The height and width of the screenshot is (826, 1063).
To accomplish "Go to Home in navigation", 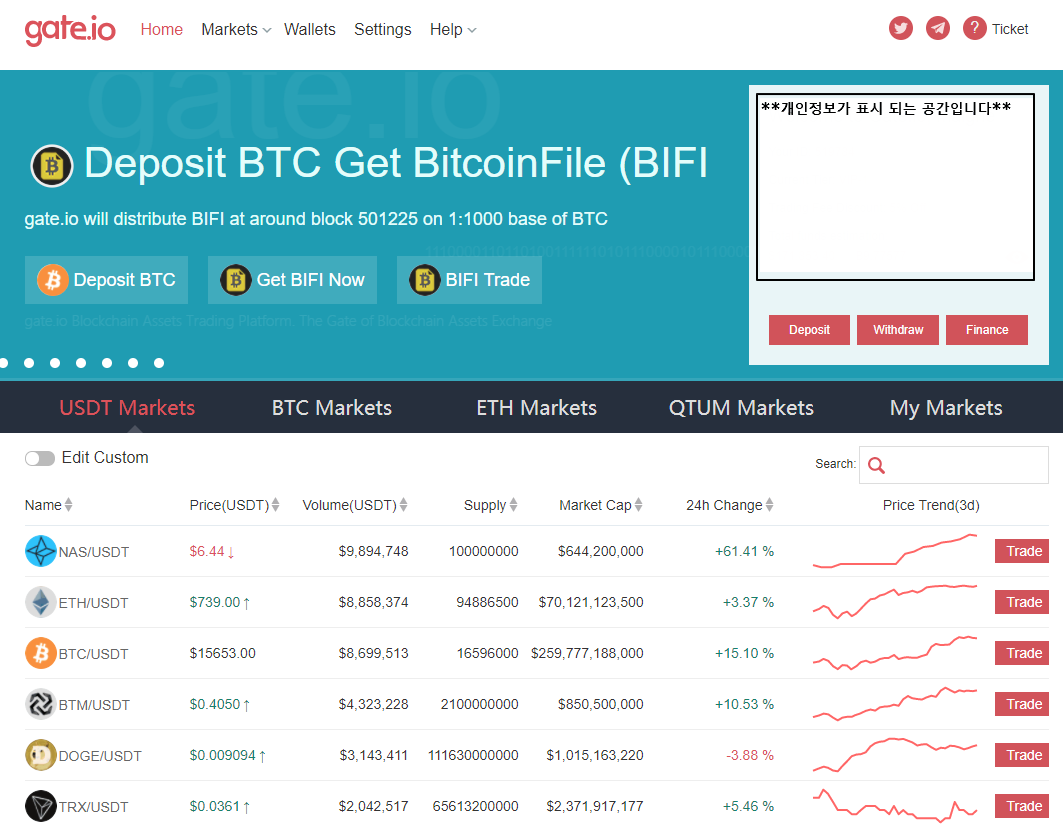I will coord(161,30).
